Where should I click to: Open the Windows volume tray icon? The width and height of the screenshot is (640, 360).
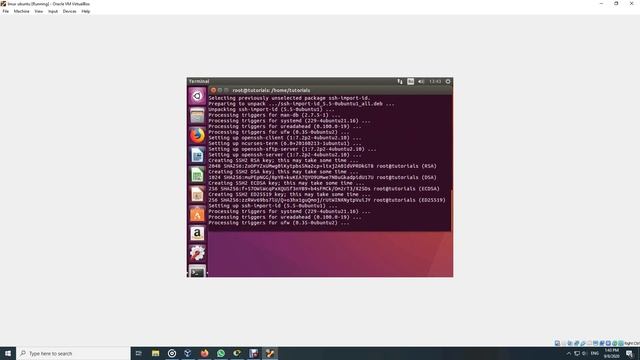pos(584,353)
